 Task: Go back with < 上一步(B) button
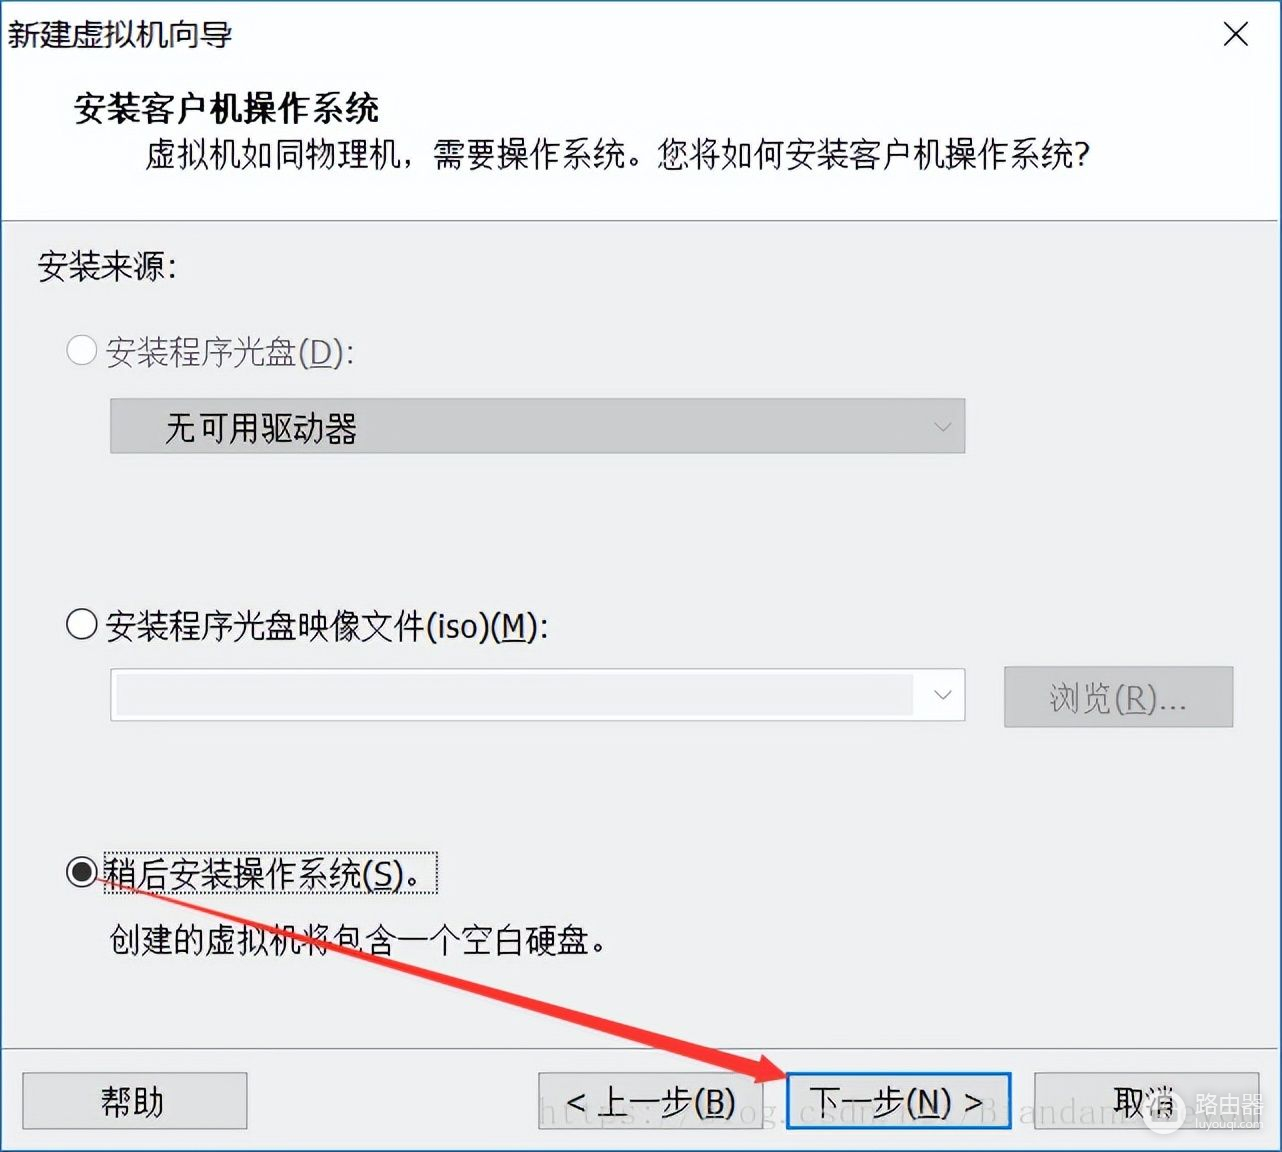click(651, 1101)
